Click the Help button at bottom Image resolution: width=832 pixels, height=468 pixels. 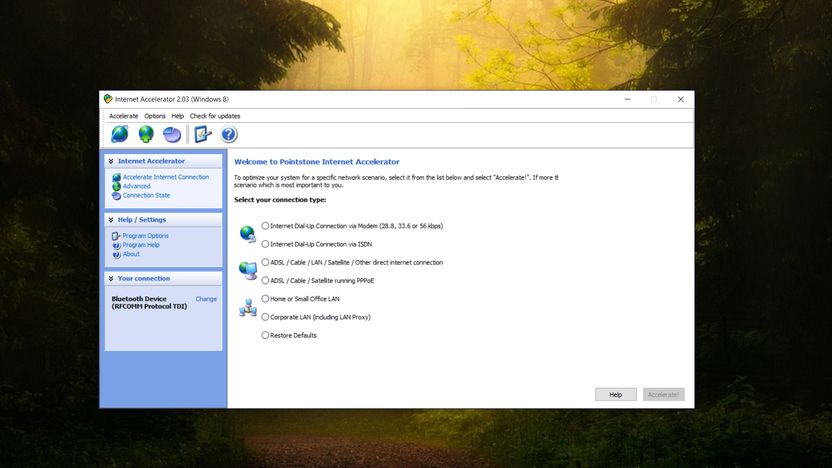coord(616,394)
